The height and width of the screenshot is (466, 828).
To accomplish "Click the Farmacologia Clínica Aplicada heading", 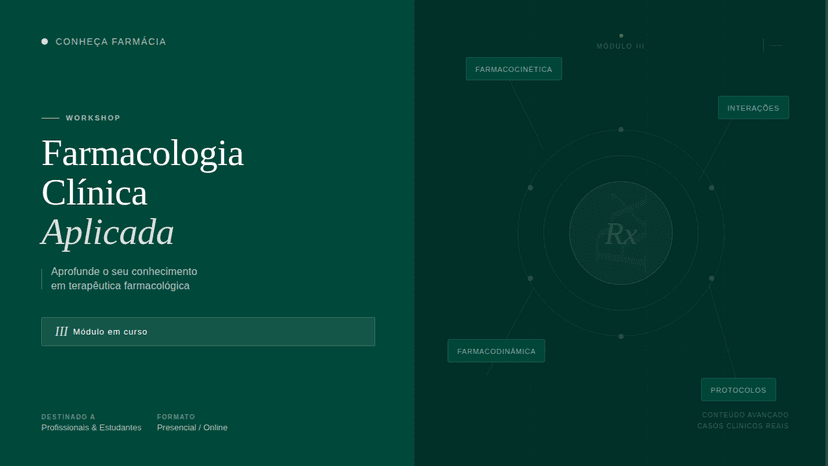I will click(x=143, y=192).
